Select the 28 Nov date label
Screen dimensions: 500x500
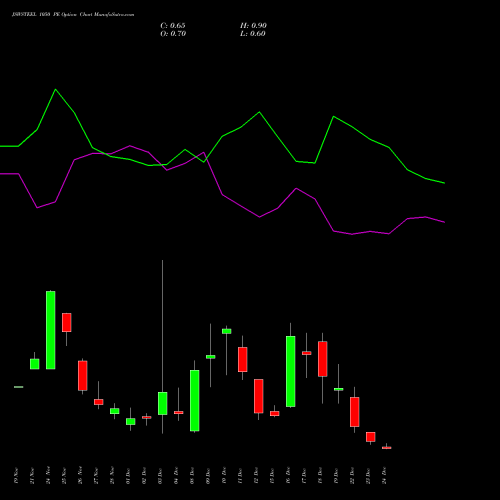[112, 476]
